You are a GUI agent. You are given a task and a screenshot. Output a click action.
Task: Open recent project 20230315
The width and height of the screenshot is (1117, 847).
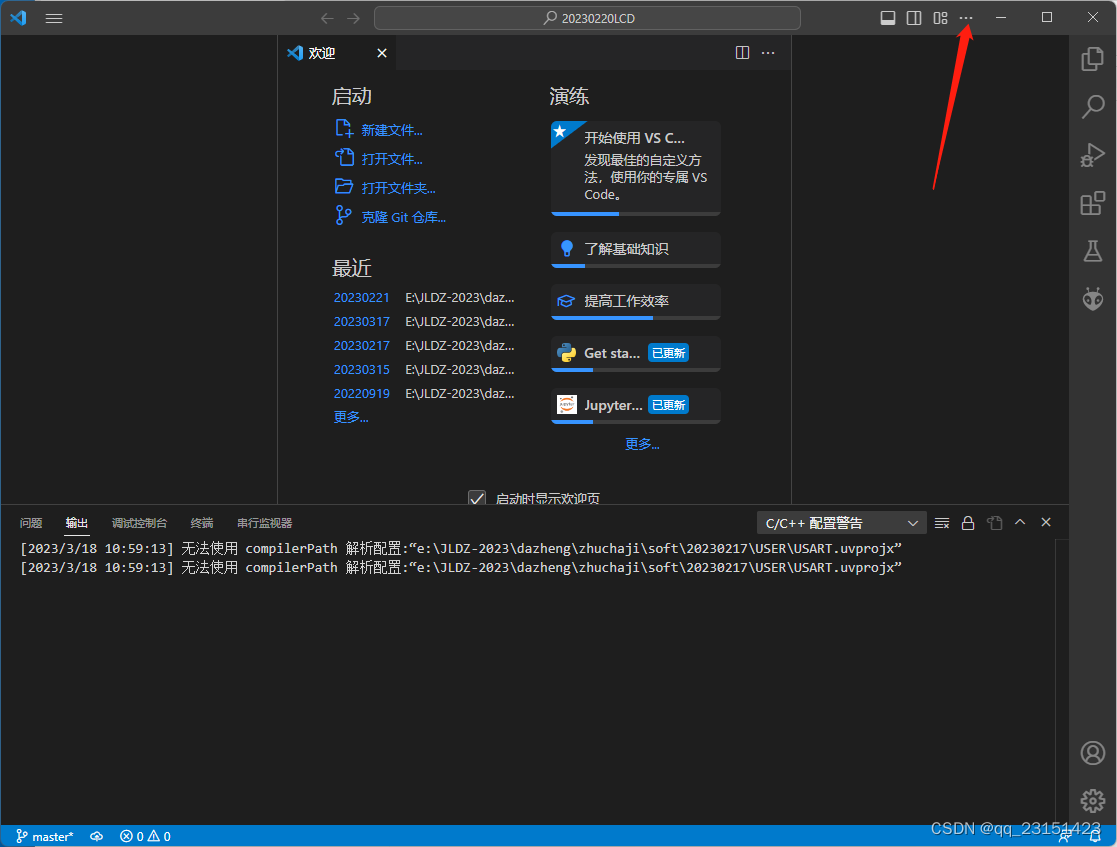point(361,370)
